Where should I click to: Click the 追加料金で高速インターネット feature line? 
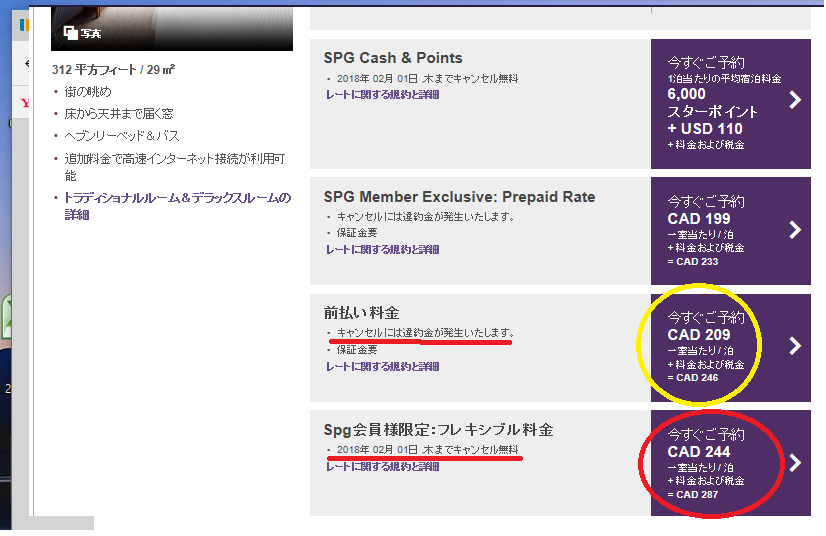(175, 167)
